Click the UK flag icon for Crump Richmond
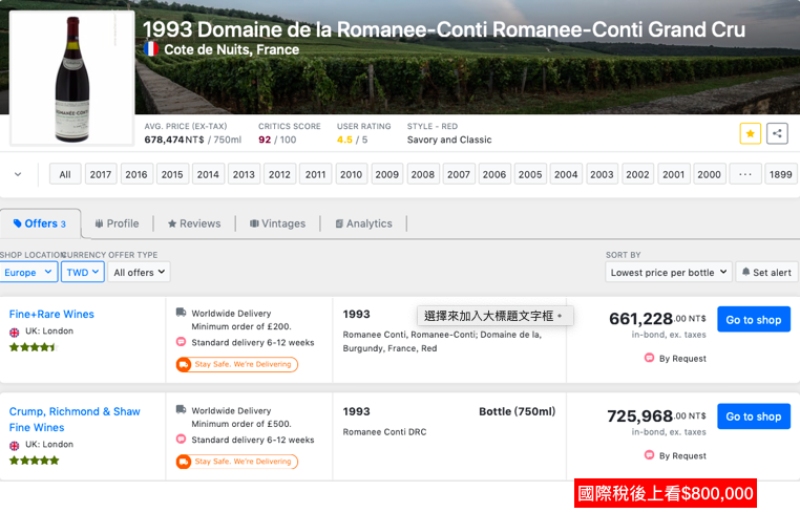This screenshot has width=800, height=513. (x=14, y=446)
